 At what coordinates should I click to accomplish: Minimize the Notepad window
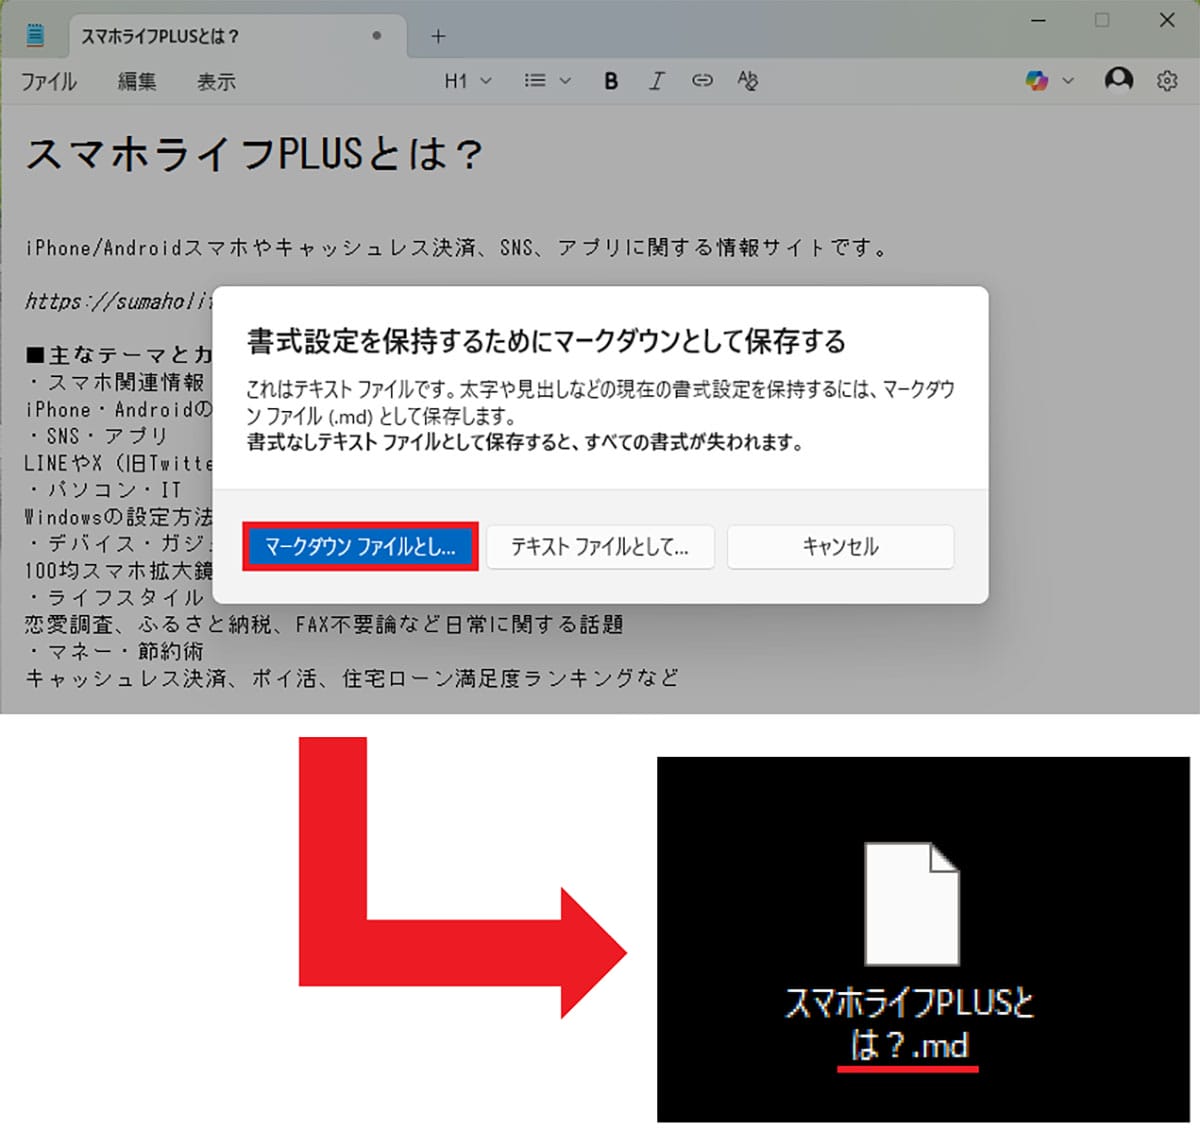click(x=1039, y=20)
